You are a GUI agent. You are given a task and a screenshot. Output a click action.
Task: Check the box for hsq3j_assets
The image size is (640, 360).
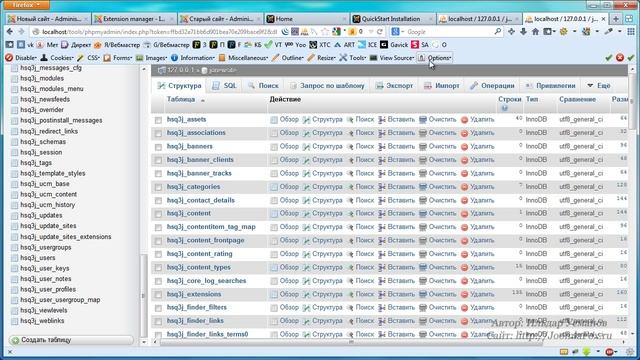click(158, 120)
